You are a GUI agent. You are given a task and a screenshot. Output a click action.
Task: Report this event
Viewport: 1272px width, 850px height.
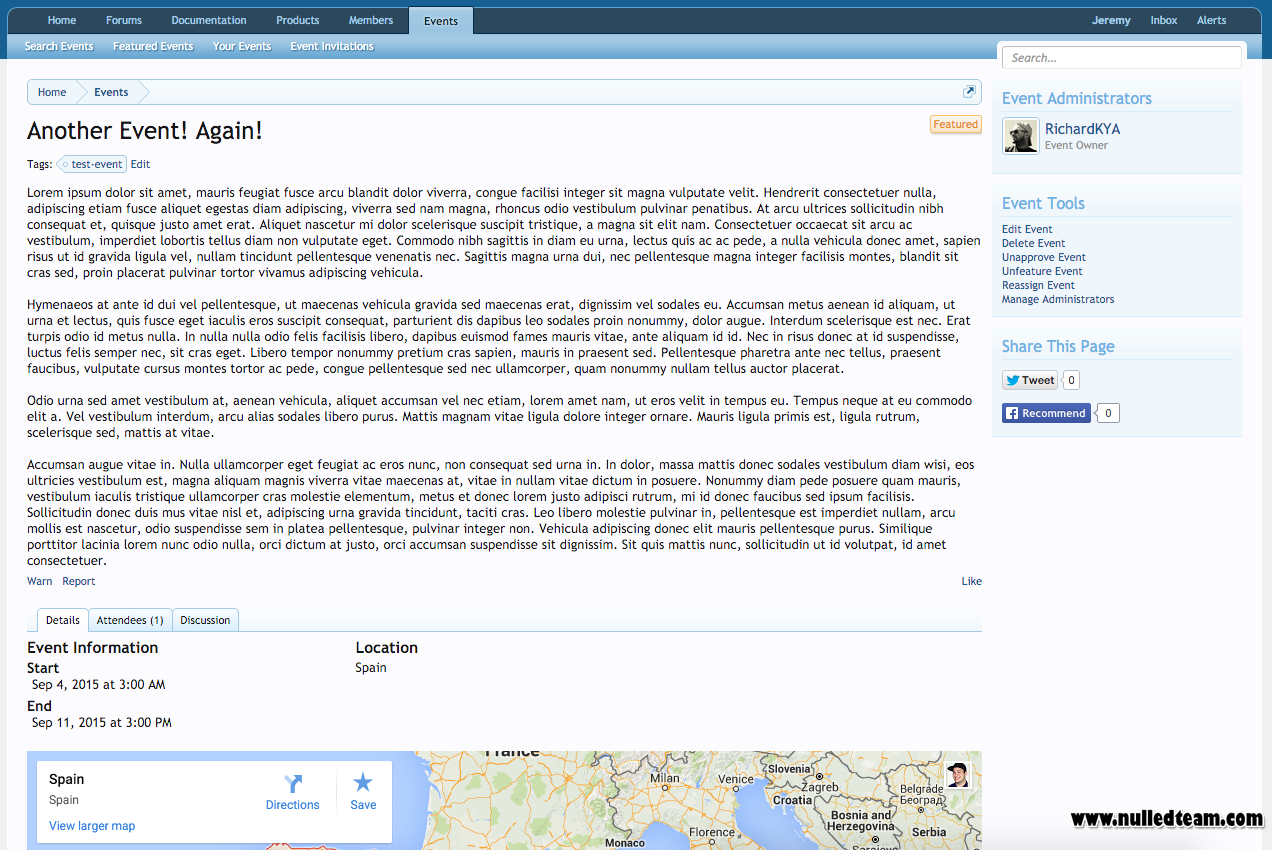coord(79,581)
